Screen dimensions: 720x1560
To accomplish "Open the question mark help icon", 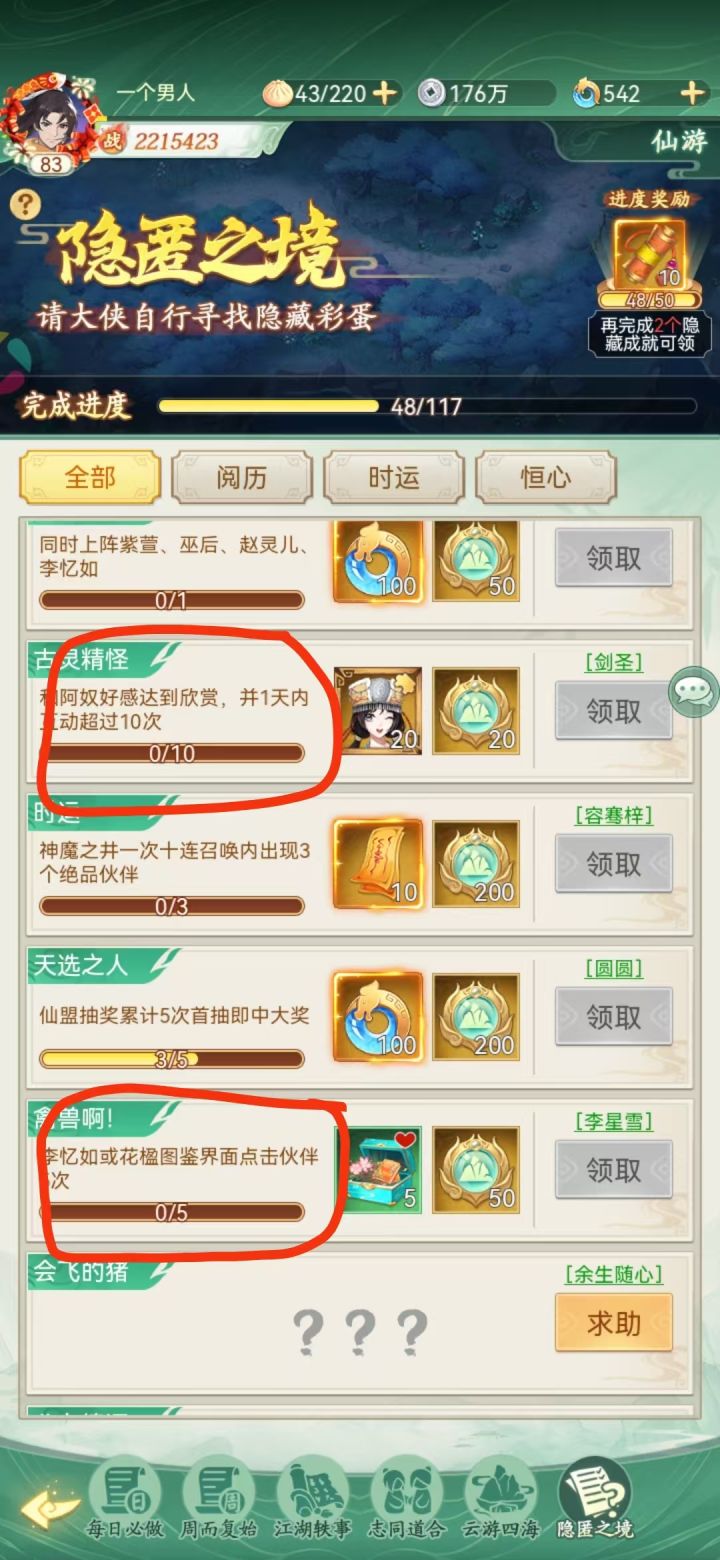I will [x=25, y=204].
